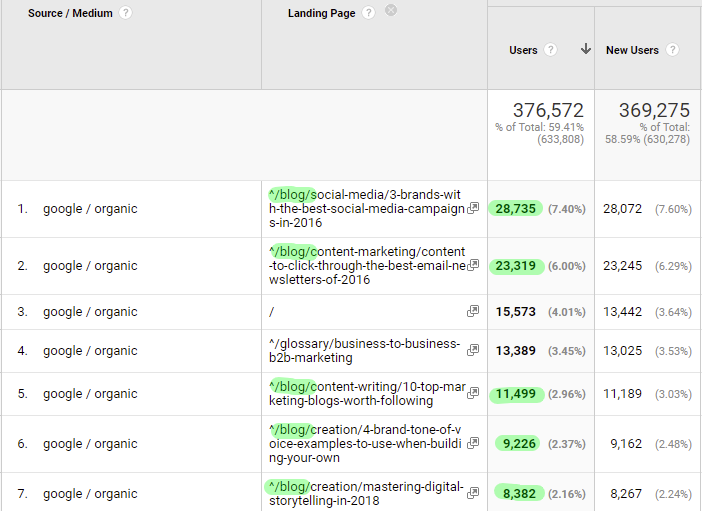
Task: Open google / organic in row 5
Action: (x=90, y=394)
